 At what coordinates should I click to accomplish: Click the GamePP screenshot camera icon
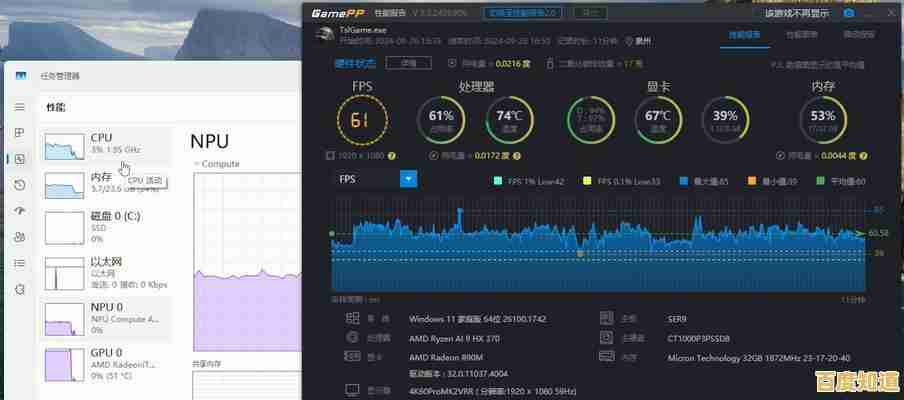click(849, 13)
